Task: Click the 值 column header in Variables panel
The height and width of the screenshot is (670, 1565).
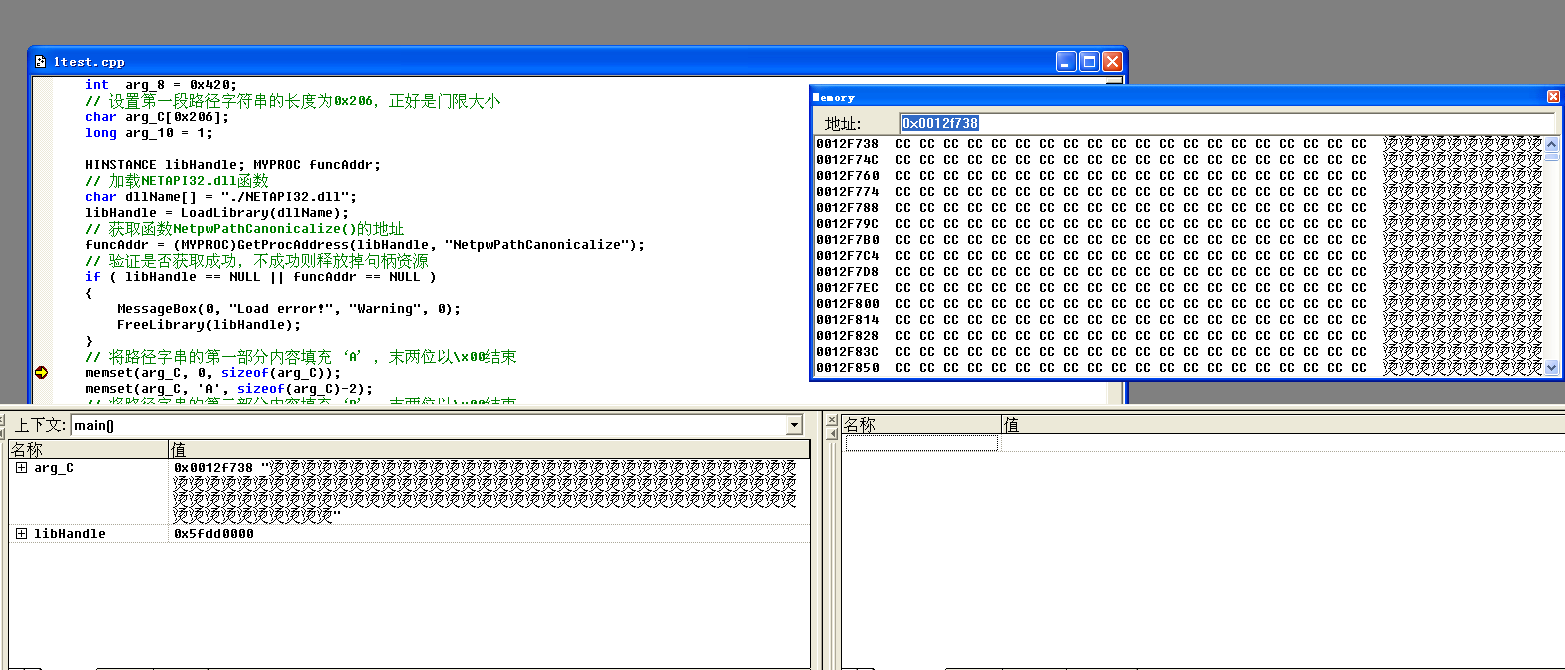Action: pyautogui.click(x=490, y=450)
